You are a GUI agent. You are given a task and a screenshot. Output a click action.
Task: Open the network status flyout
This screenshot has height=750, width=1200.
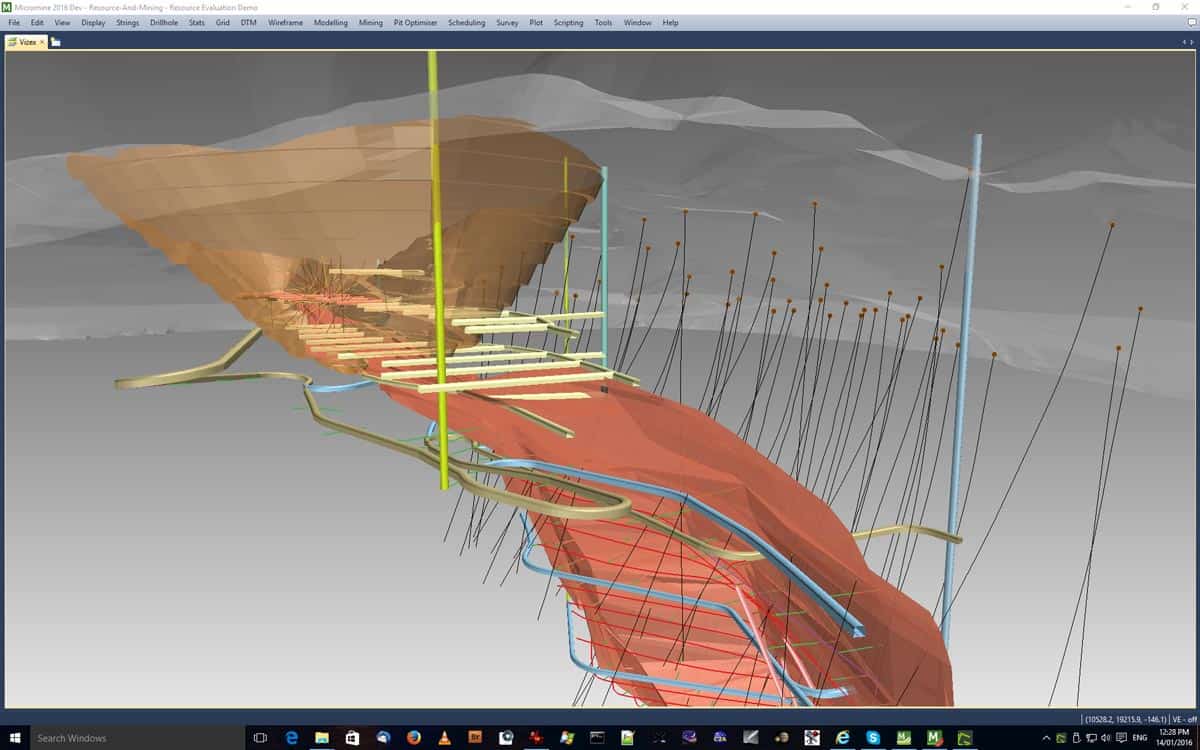point(1091,738)
